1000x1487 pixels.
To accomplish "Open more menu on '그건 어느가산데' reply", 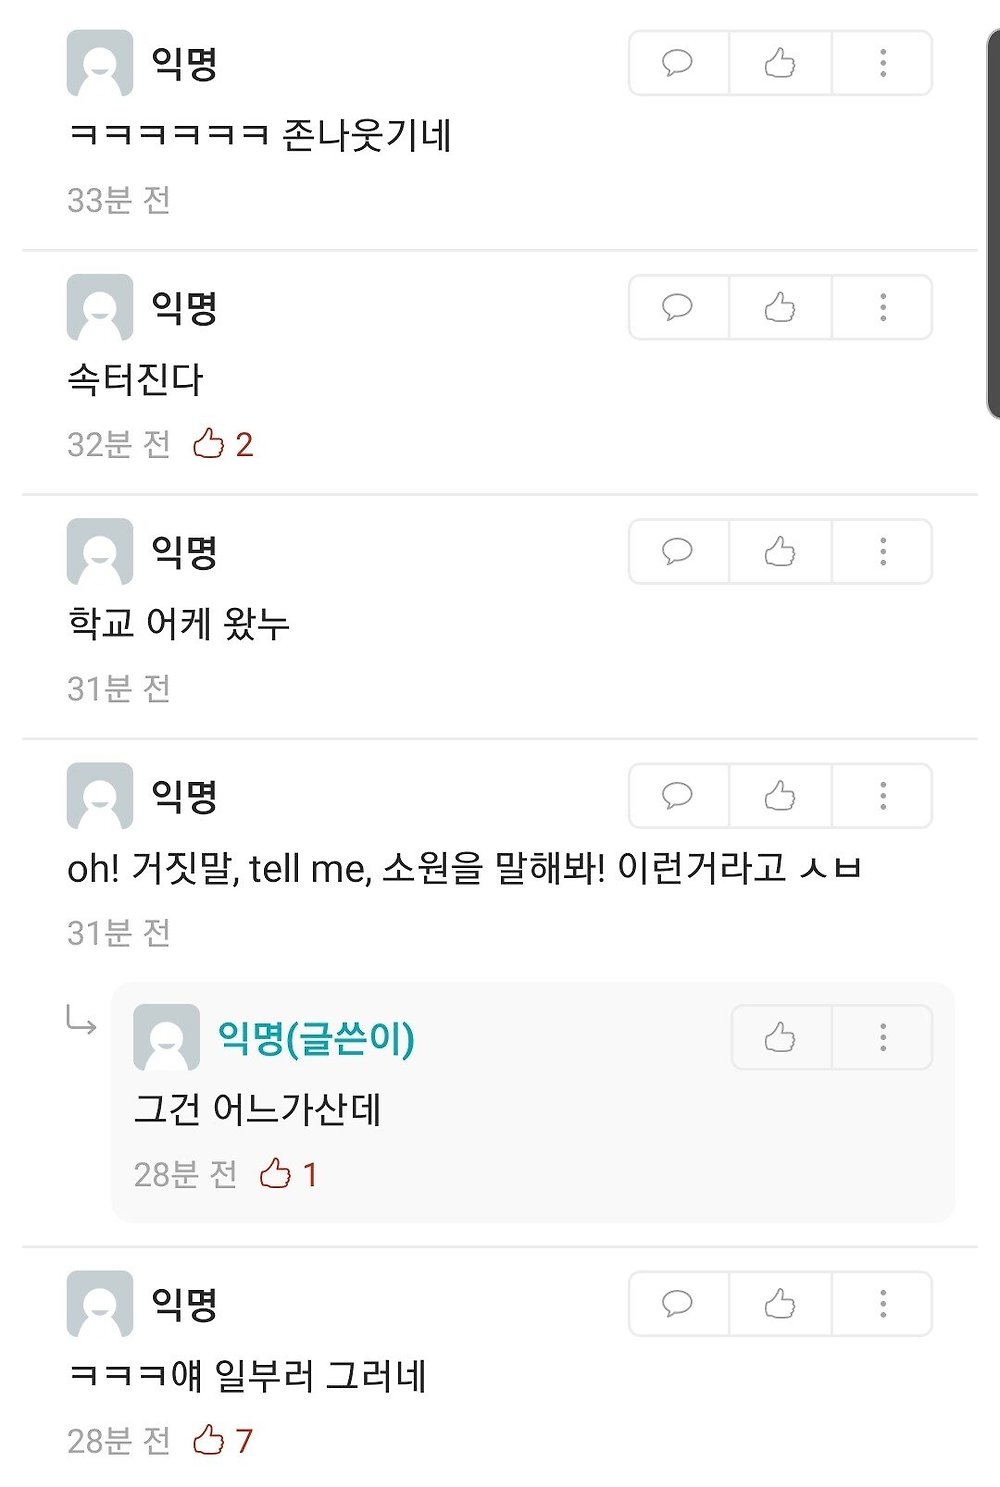I will (882, 1037).
